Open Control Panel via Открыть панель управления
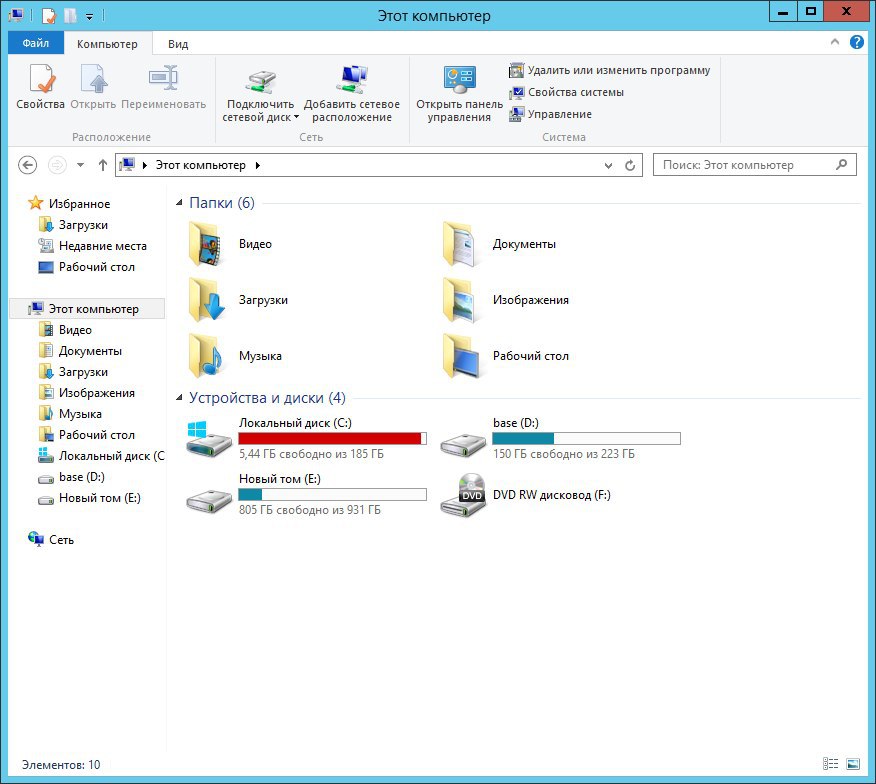Screen dimensions: 876x784 point(459,93)
